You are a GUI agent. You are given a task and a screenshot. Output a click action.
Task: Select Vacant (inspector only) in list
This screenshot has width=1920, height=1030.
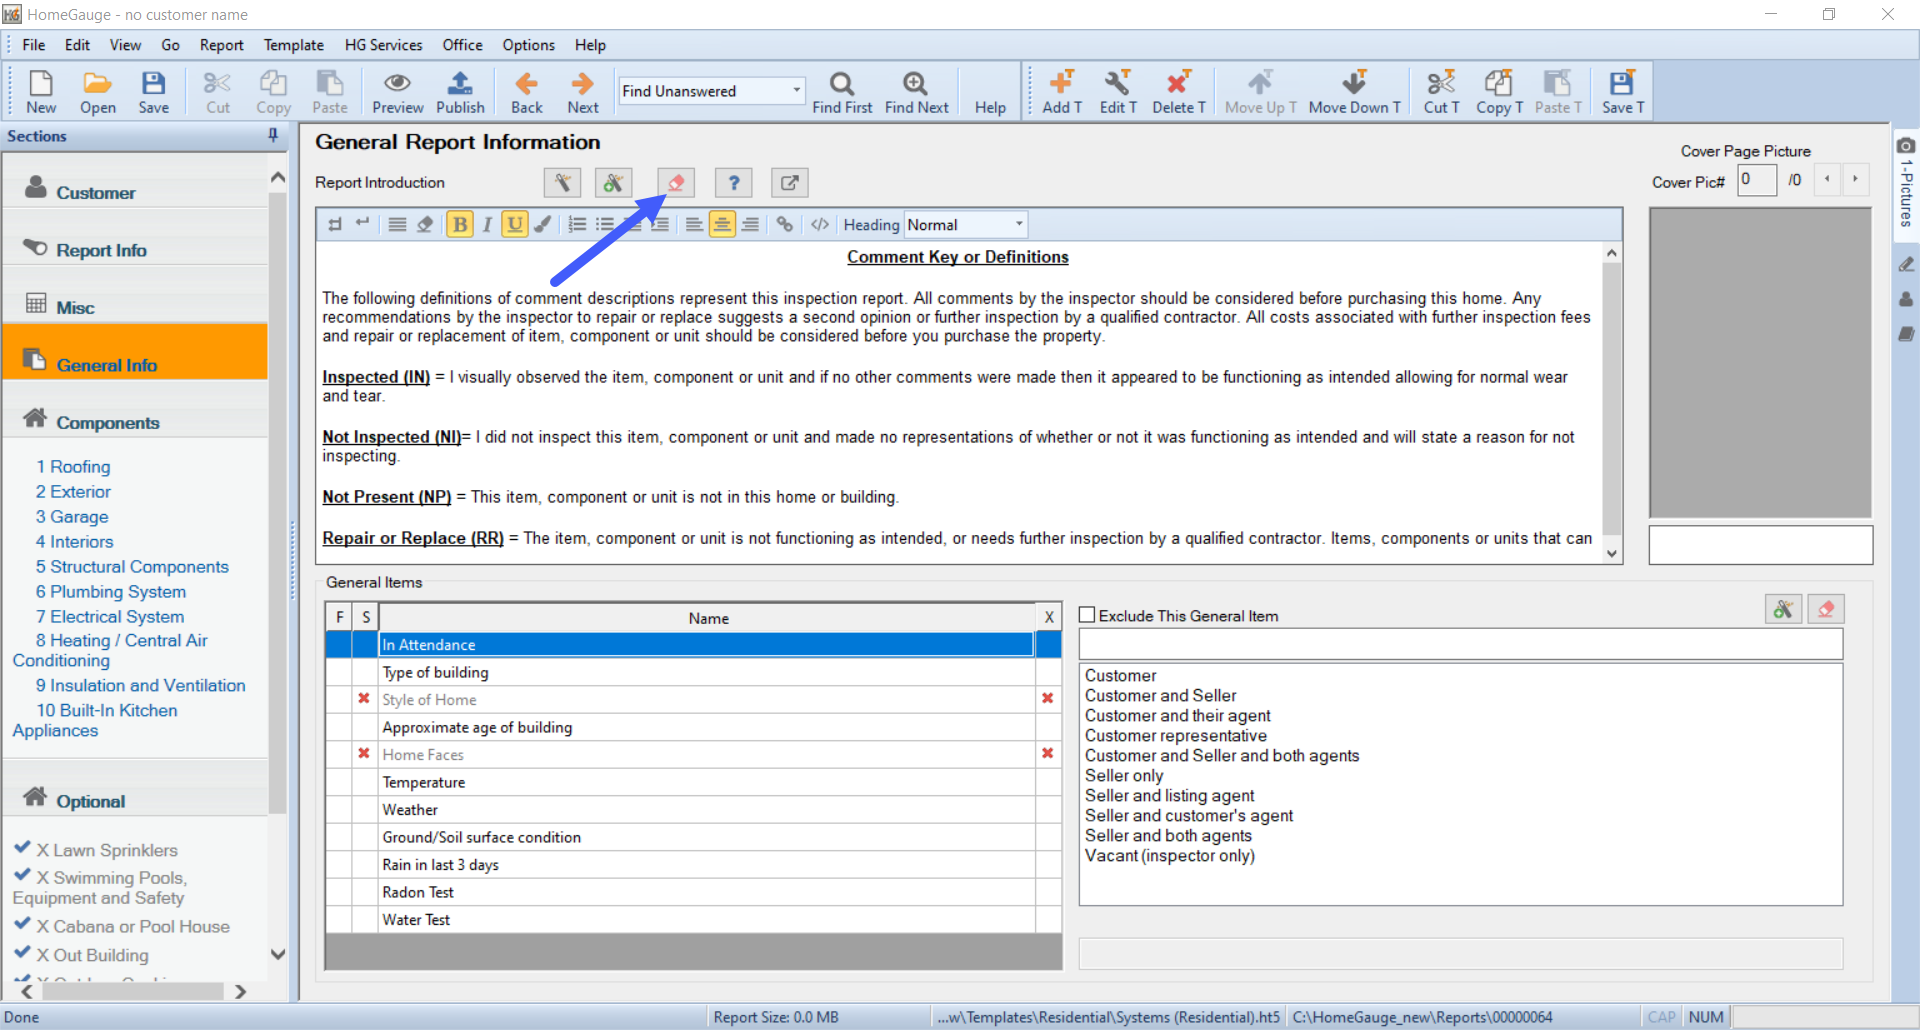click(1169, 856)
